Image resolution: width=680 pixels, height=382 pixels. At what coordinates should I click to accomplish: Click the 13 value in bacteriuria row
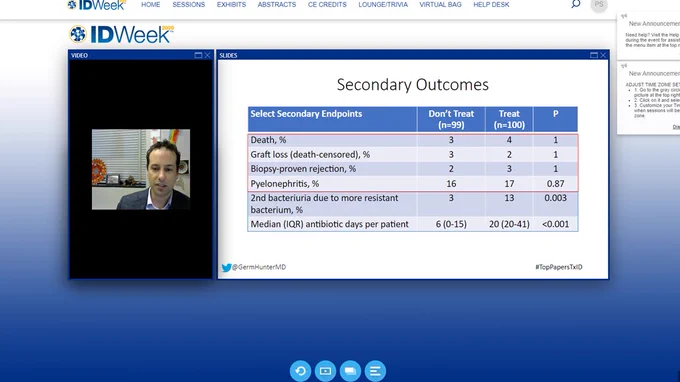509,198
